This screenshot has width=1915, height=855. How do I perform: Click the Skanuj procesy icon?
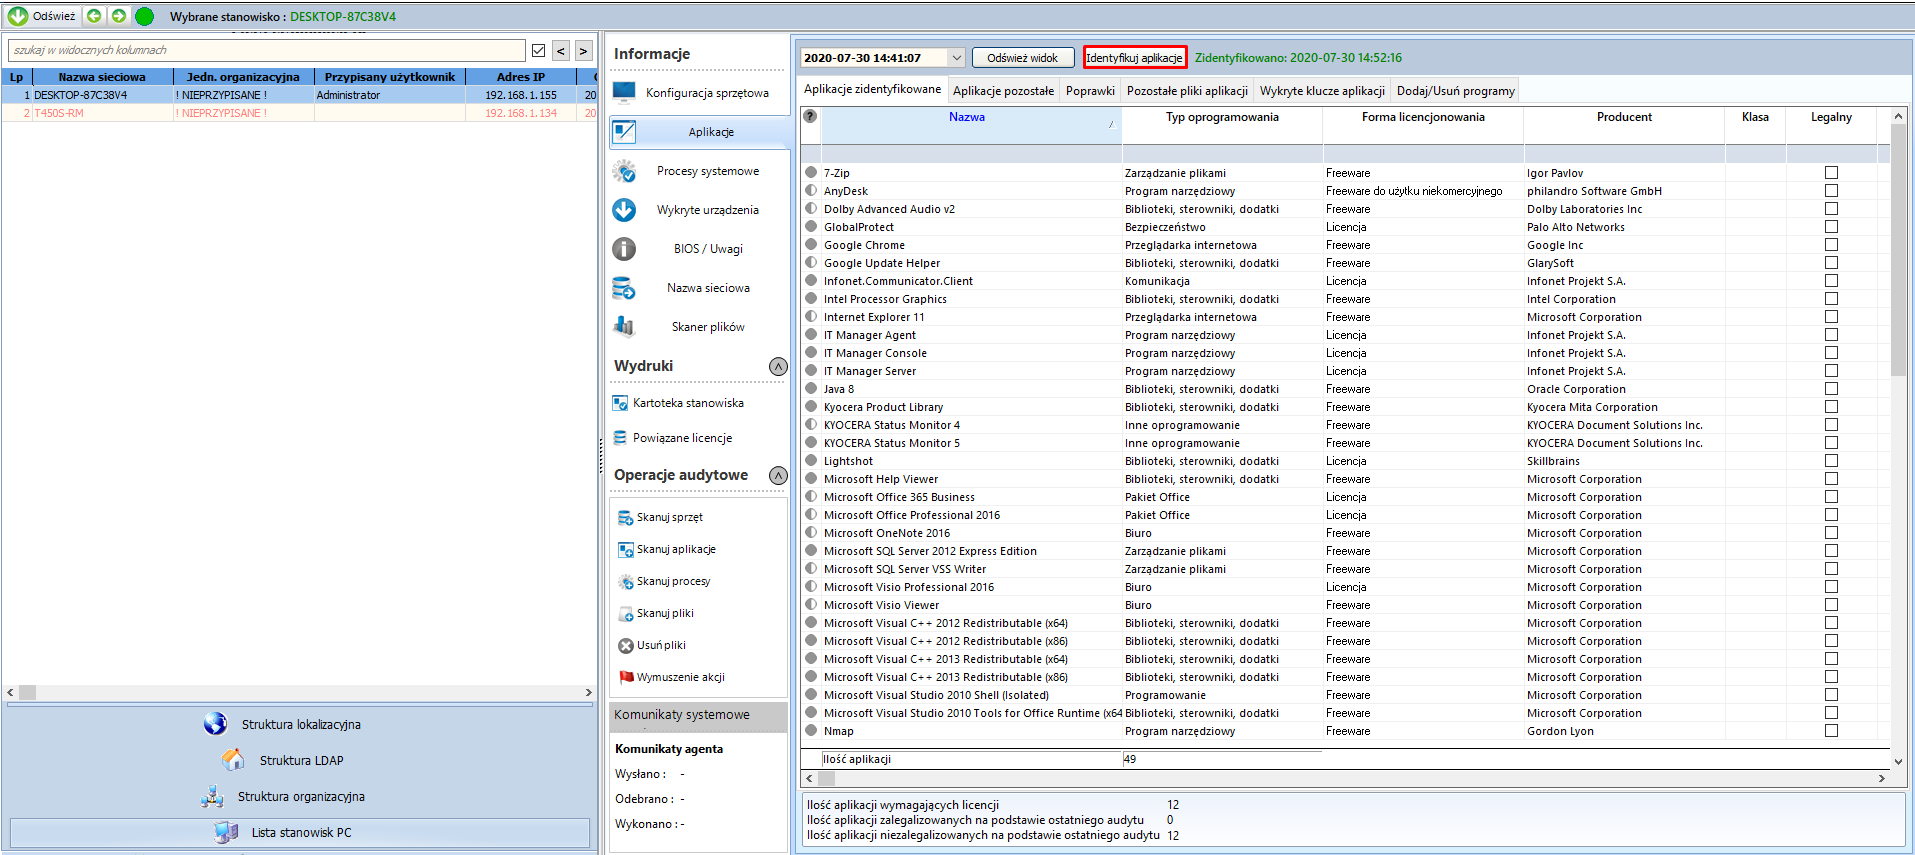pyautogui.click(x=626, y=582)
